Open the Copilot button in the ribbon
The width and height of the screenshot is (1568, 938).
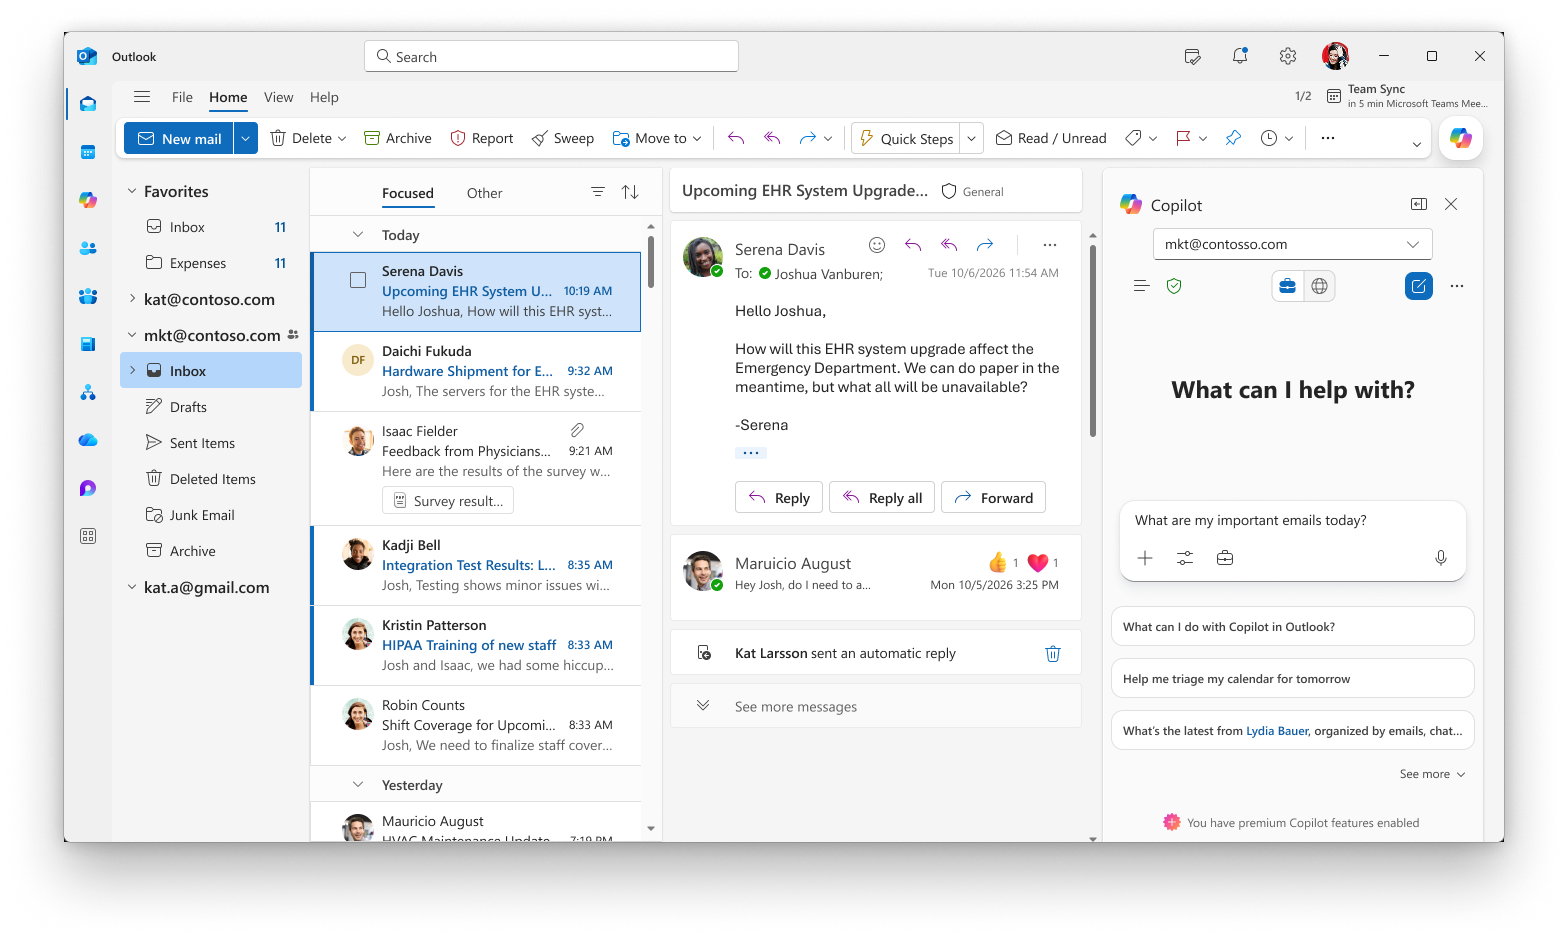[1461, 138]
